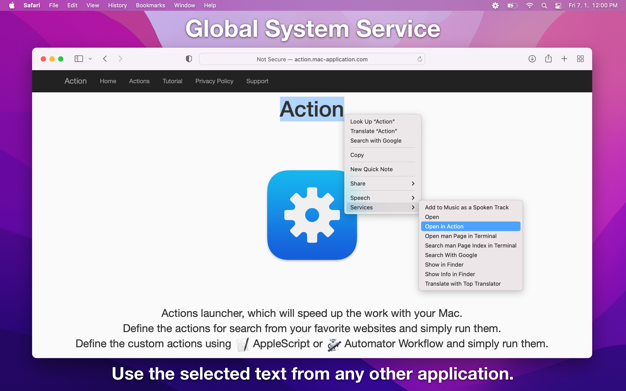Choose New Quick Note
This screenshot has width=626, height=391.
coord(382,169)
